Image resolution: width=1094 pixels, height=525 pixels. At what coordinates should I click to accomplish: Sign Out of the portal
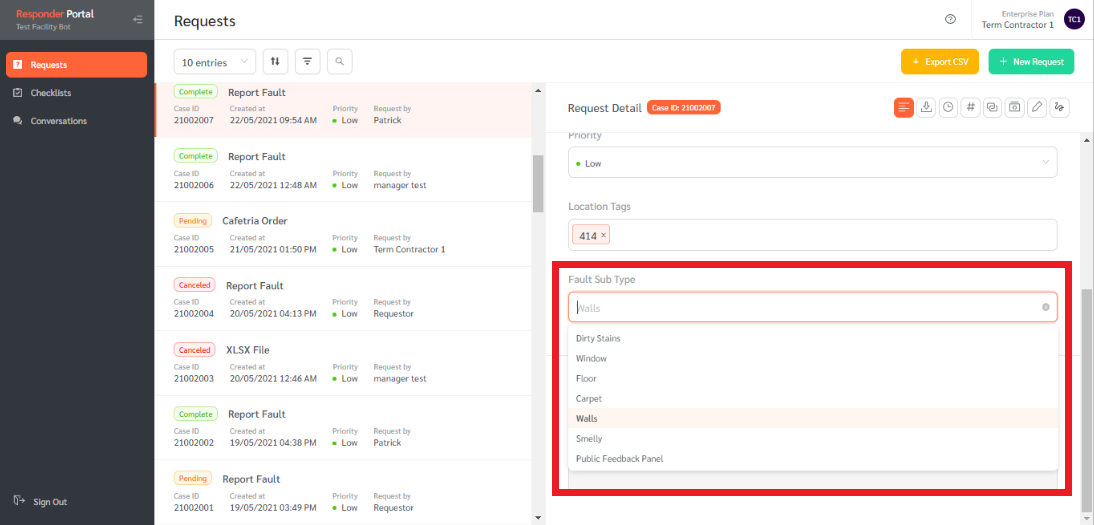pos(40,501)
